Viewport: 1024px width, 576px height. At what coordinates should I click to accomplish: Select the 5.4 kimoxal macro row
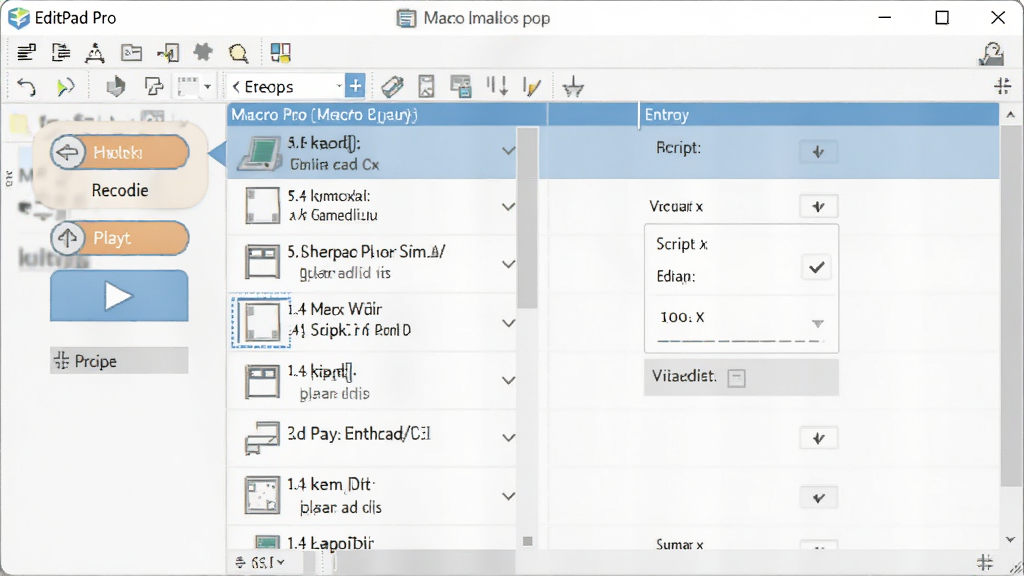(x=372, y=206)
